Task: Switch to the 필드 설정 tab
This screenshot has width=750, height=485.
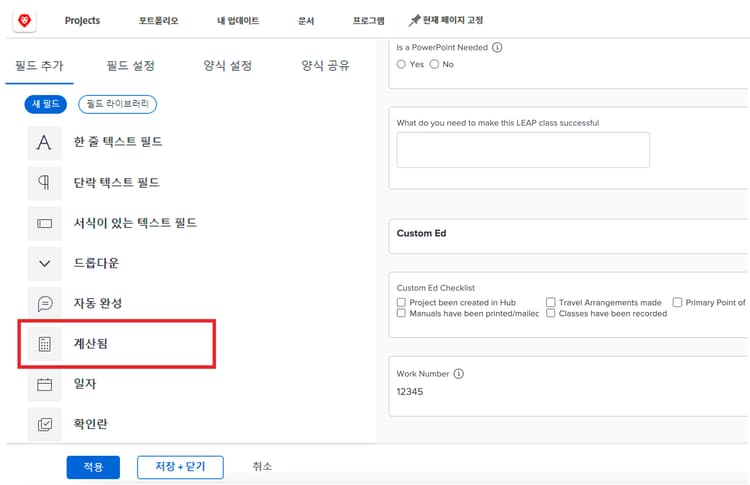Action: [131, 66]
